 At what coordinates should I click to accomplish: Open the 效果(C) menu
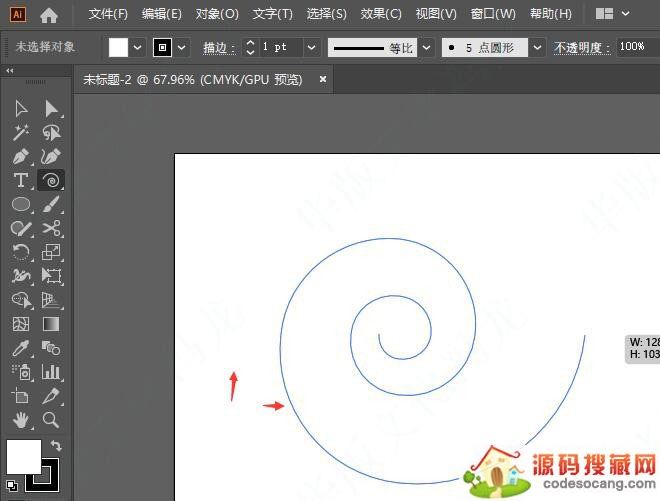(x=381, y=14)
